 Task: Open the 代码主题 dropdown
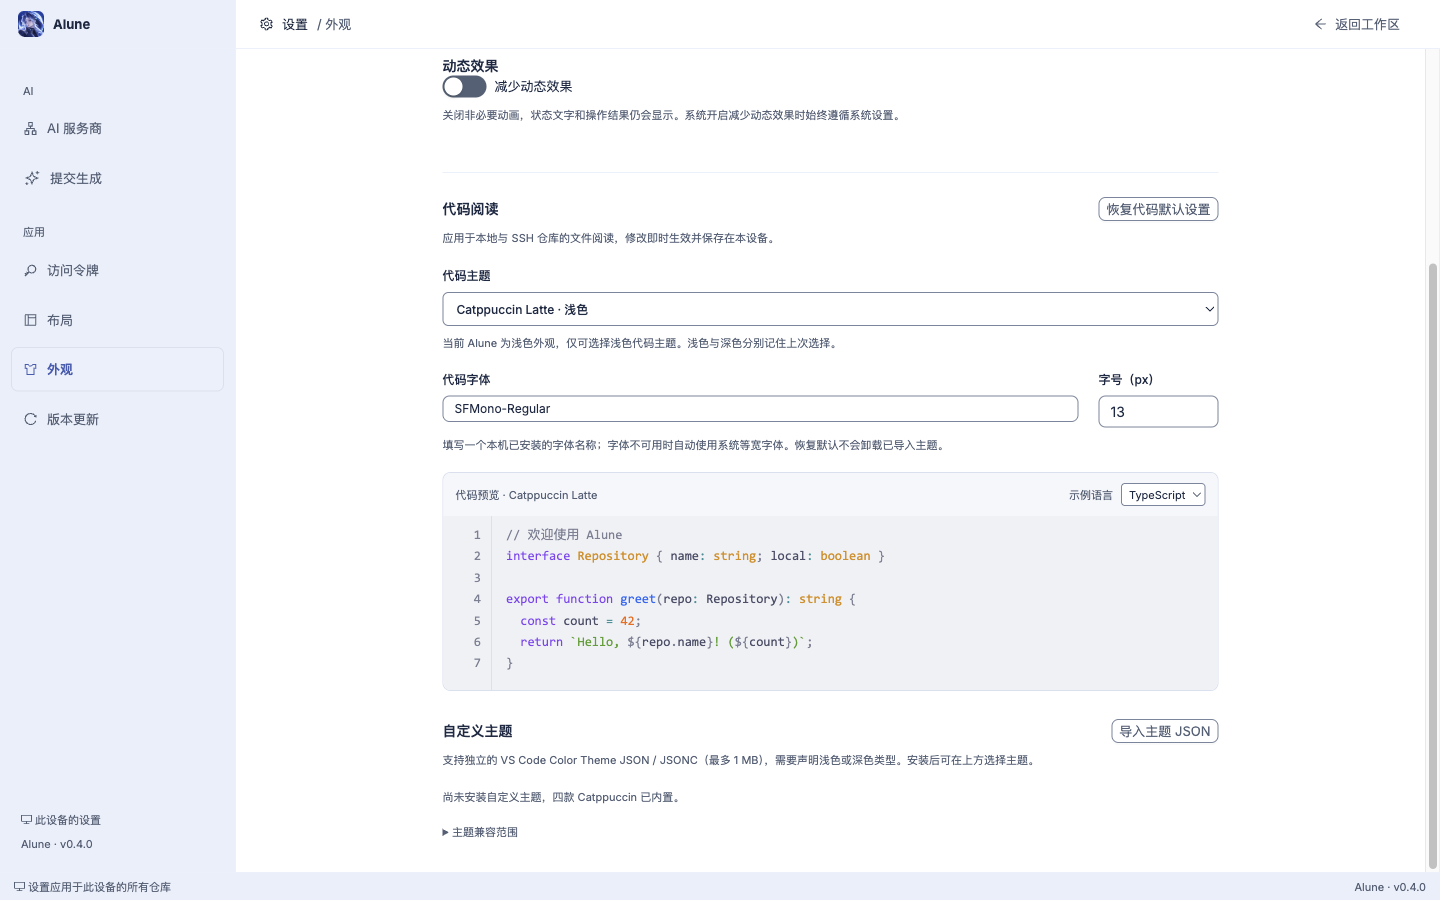pos(830,309)
